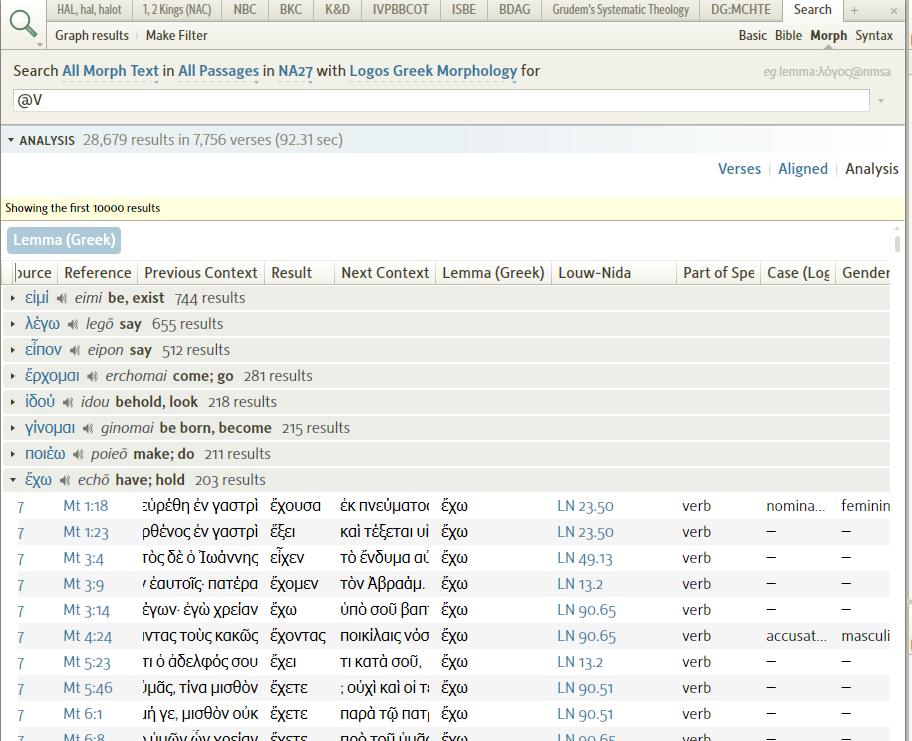Close the Search panel with X

[893, 10]
